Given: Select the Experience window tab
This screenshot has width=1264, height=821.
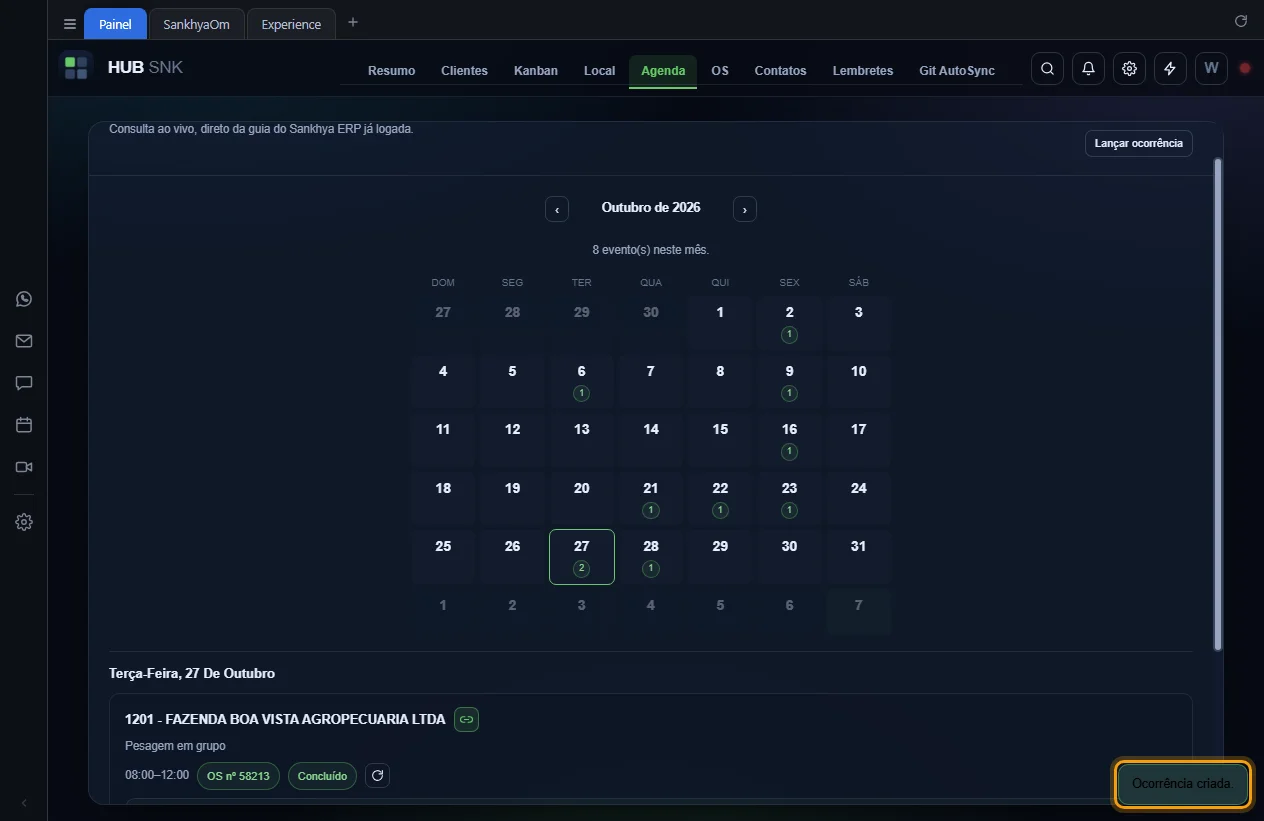Looking at the screenshot, I should tap(291, 24).
